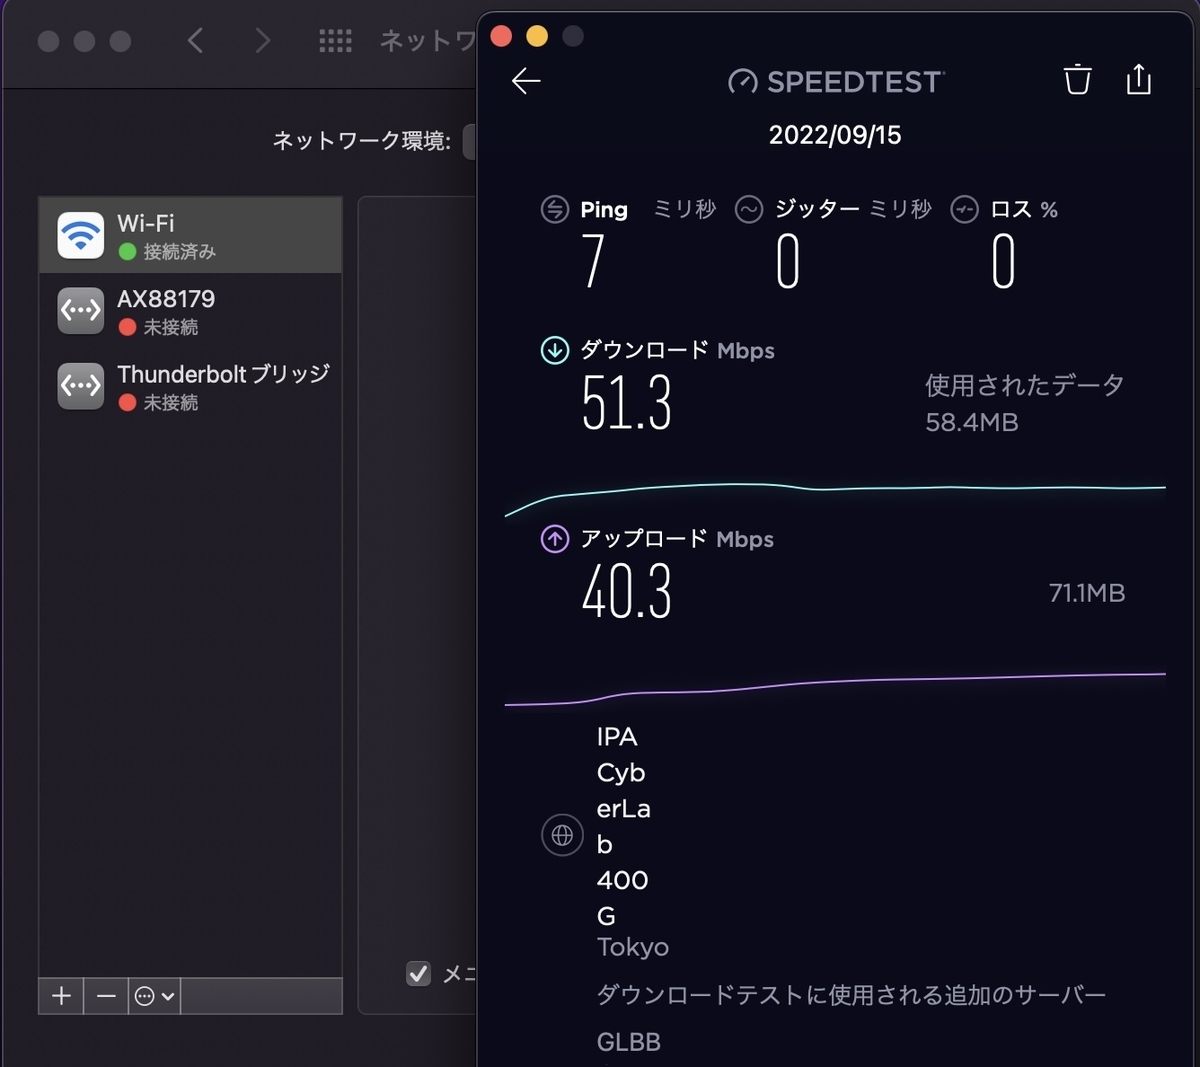Click the jitter wave icon

[x=749, y=209]
